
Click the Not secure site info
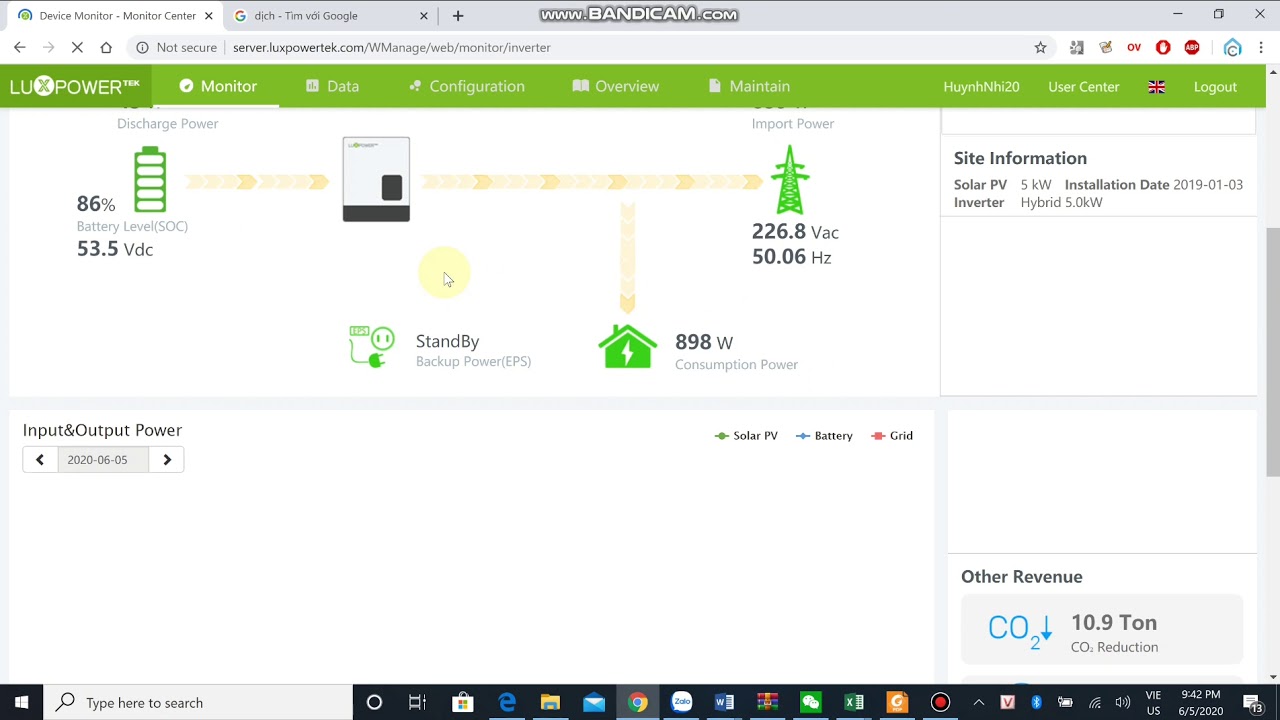coord(176,47)
